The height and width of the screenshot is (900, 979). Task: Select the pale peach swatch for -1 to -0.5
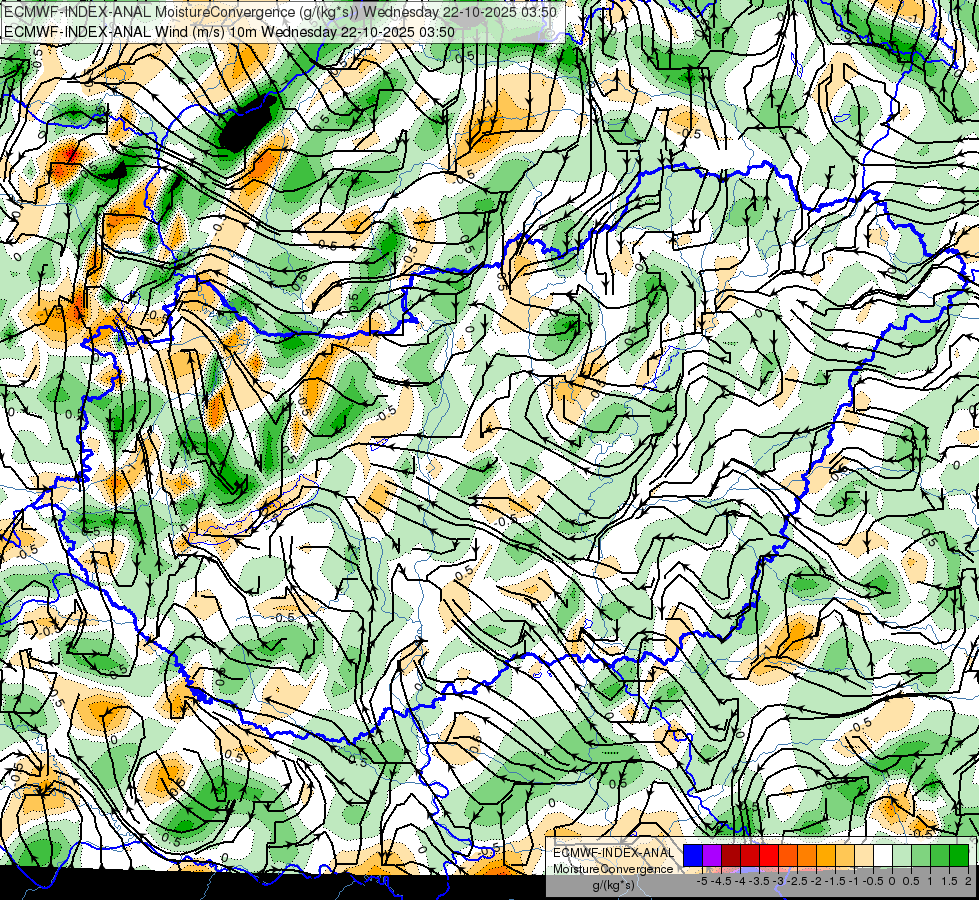(x=864, y=856)
